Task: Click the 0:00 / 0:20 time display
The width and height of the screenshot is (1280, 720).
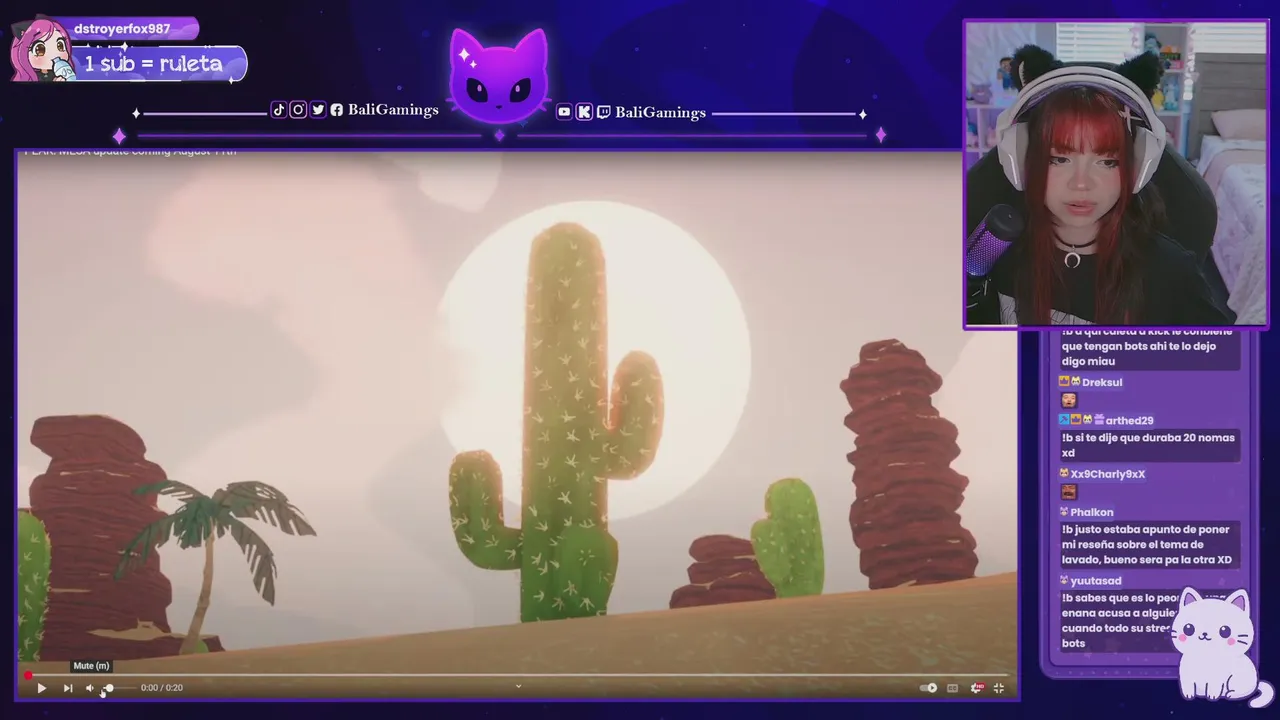Action: pyautogui.click(x=162, y=688)
